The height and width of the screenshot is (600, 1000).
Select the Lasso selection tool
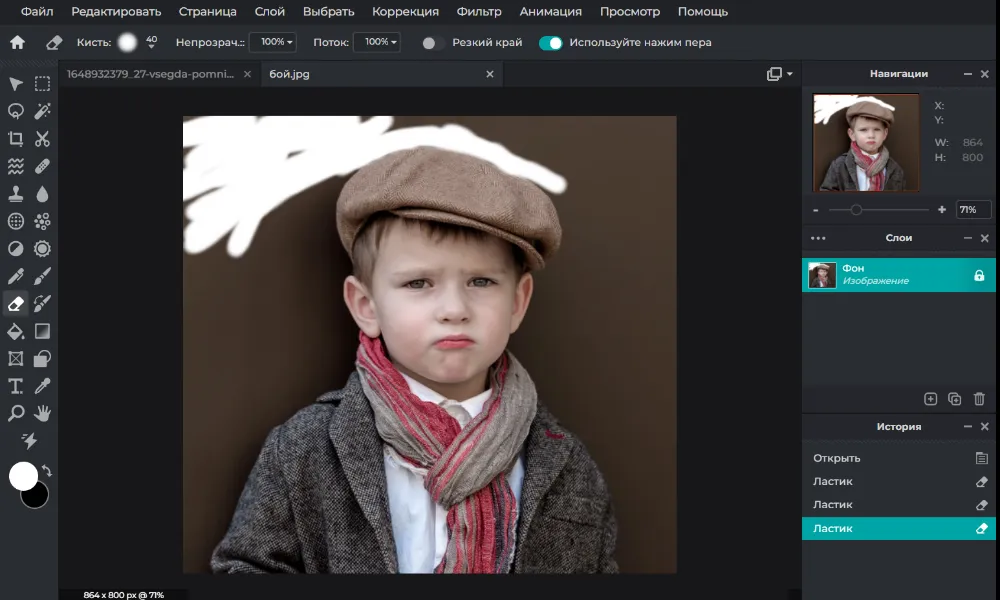click(x=16, y=111)
